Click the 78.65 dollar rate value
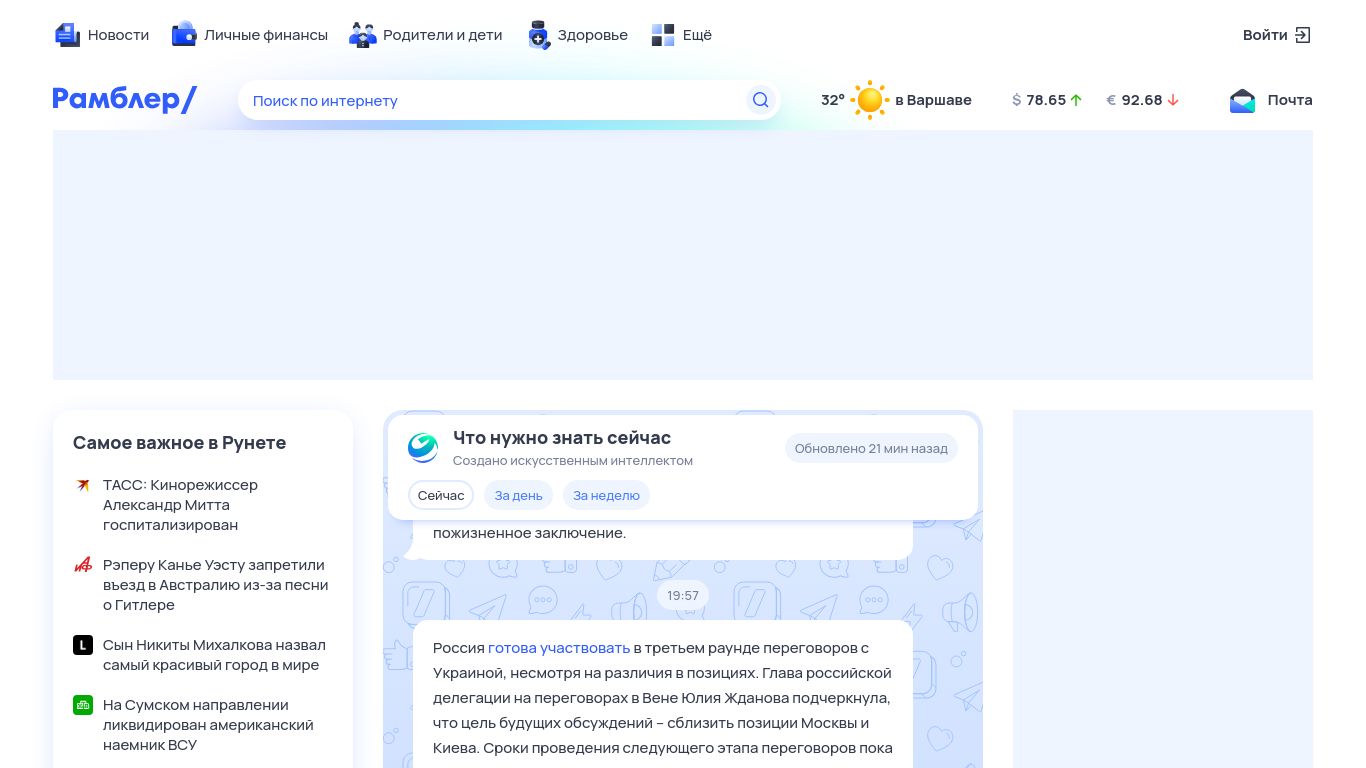 pos(1046,100)
